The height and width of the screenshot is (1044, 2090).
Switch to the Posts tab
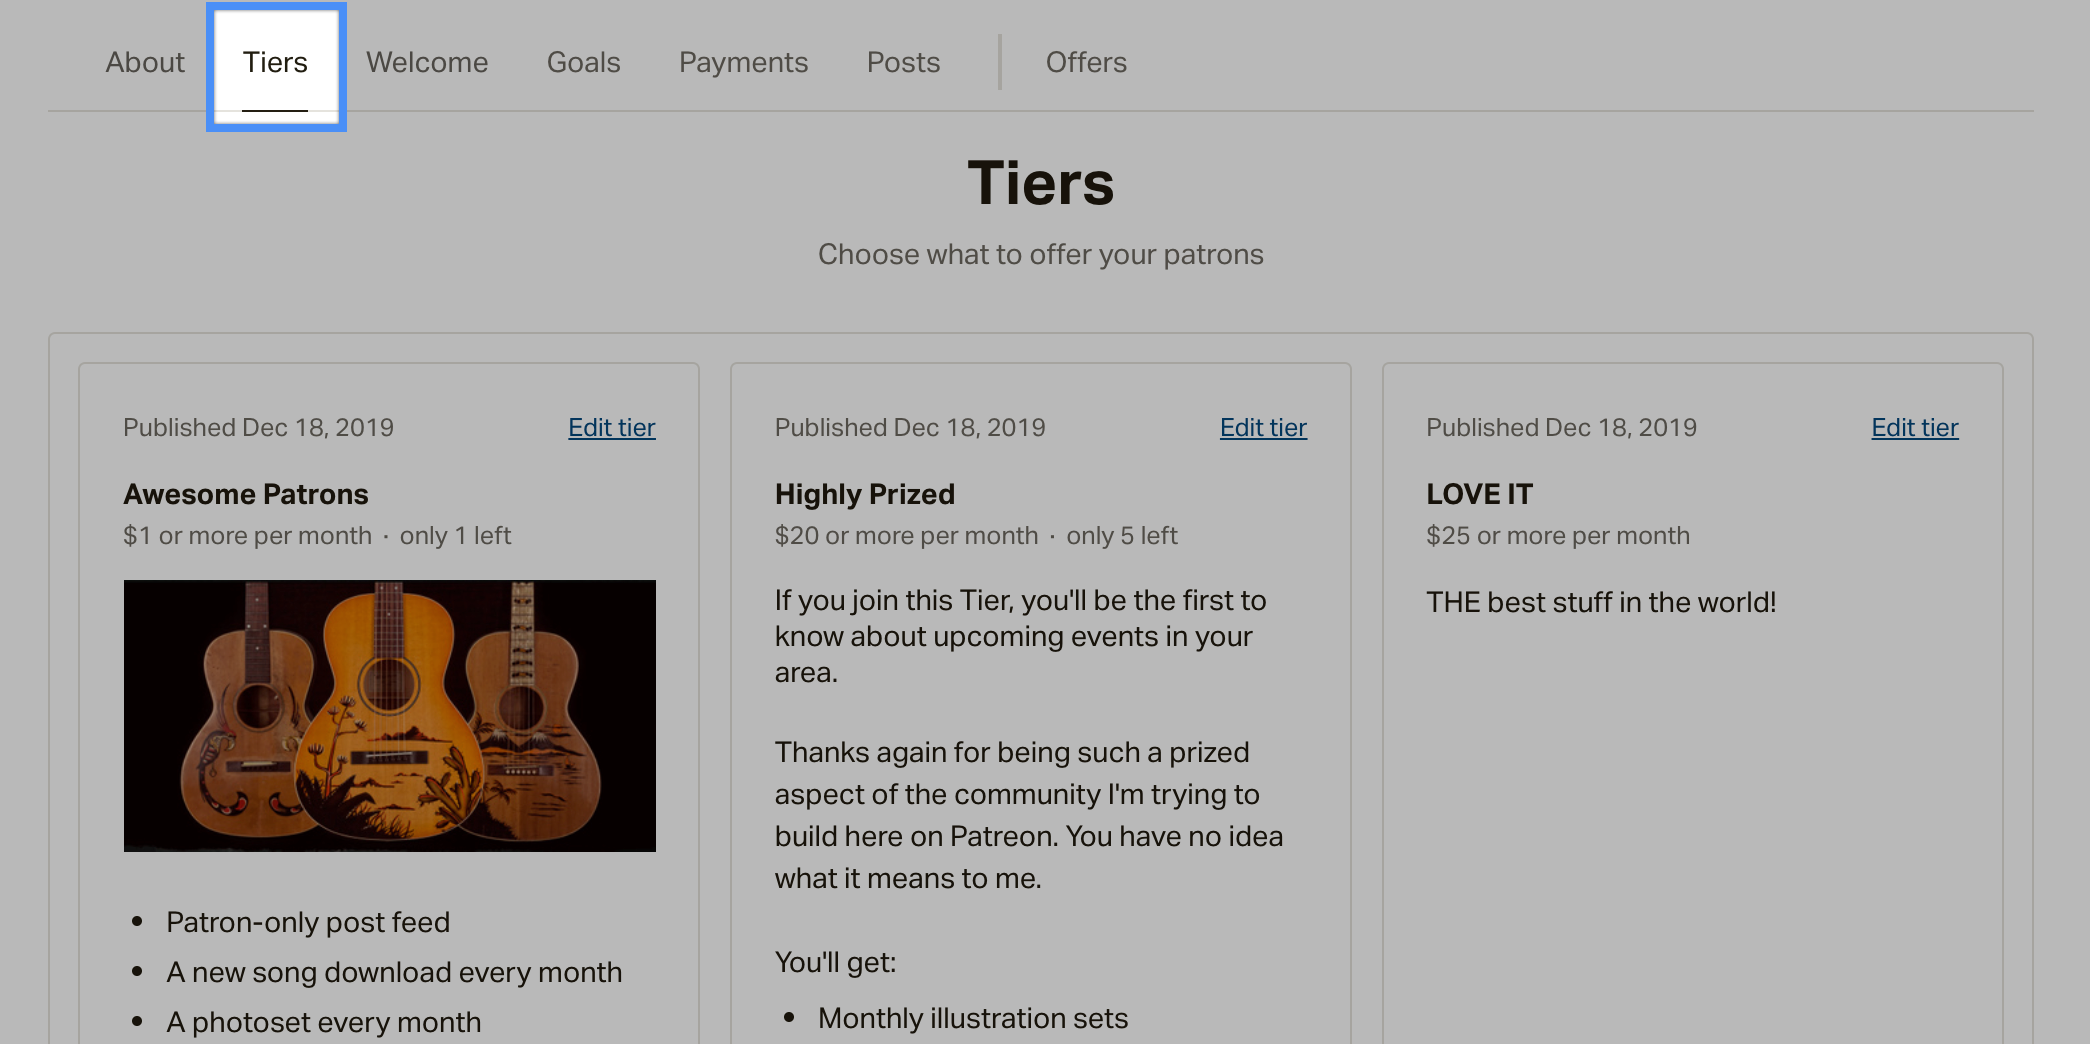pyautogui.click(x=903, y=62)
